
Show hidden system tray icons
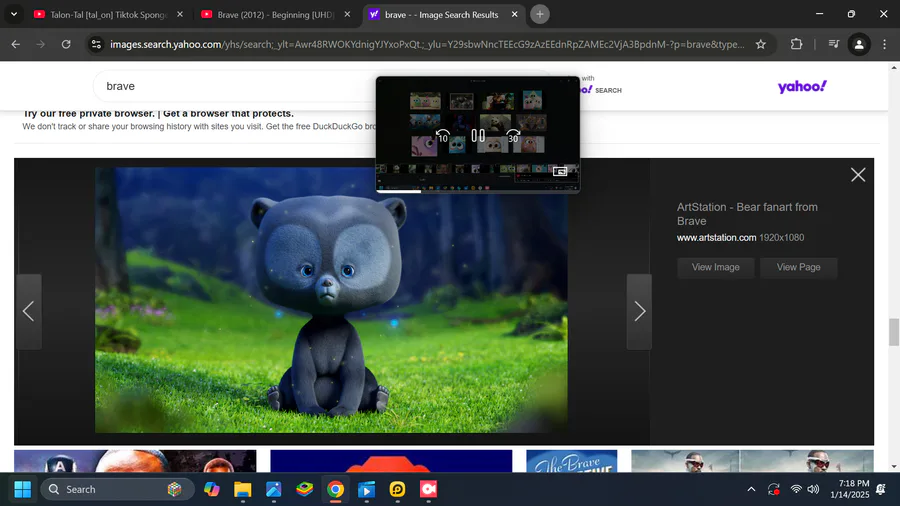[x=751, y=489]
